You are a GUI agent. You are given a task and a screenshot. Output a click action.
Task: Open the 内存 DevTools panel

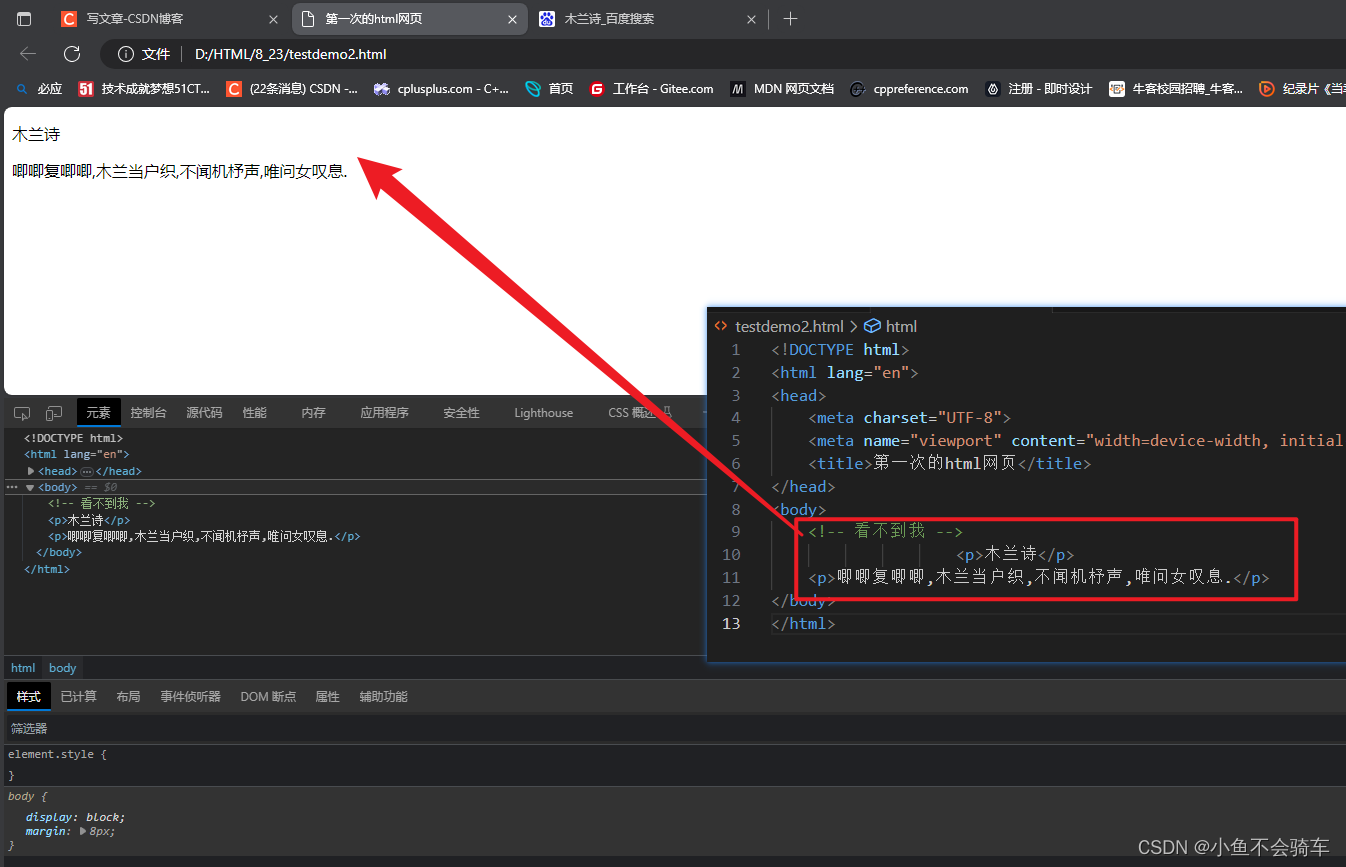313,413
